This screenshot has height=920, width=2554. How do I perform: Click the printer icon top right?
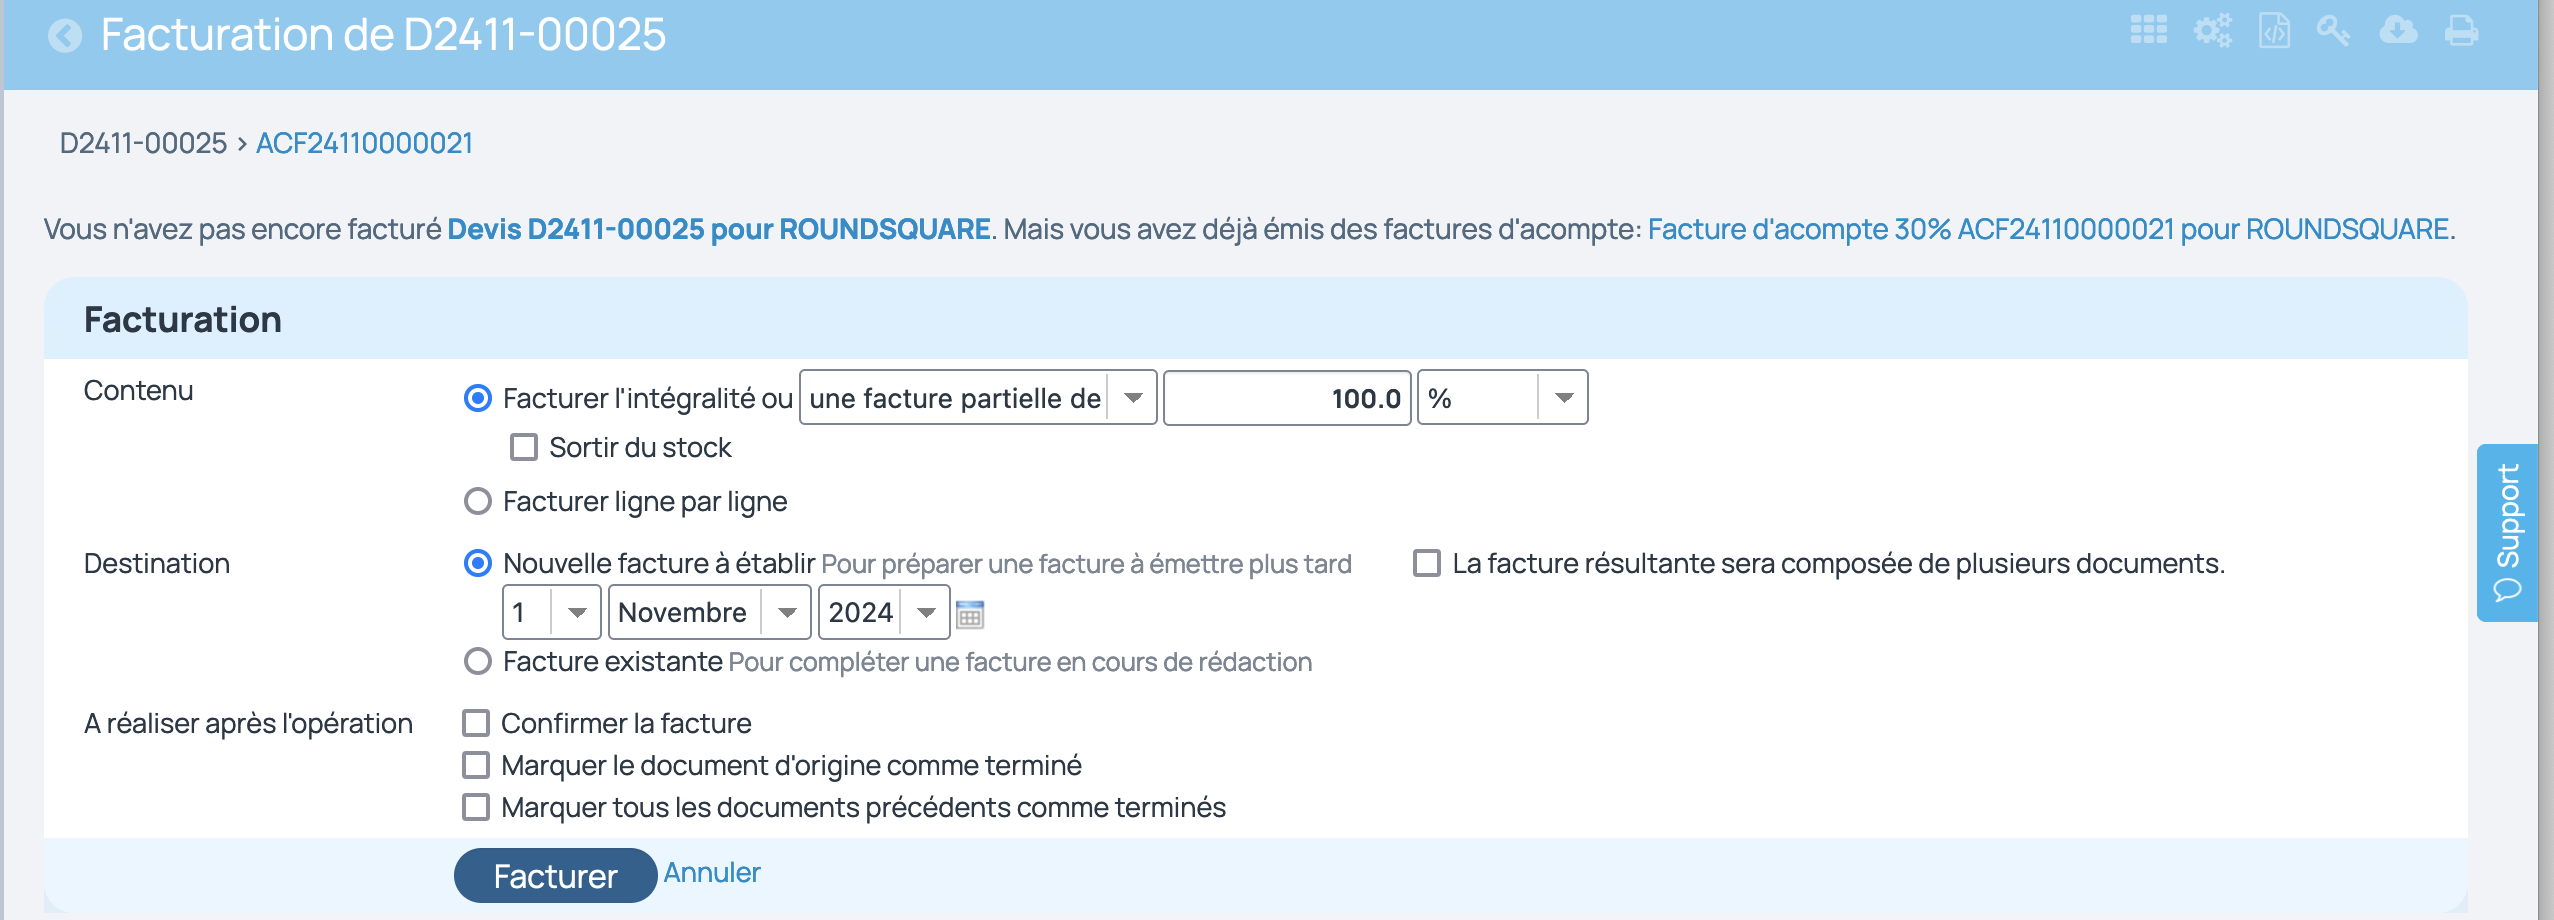2462,31
